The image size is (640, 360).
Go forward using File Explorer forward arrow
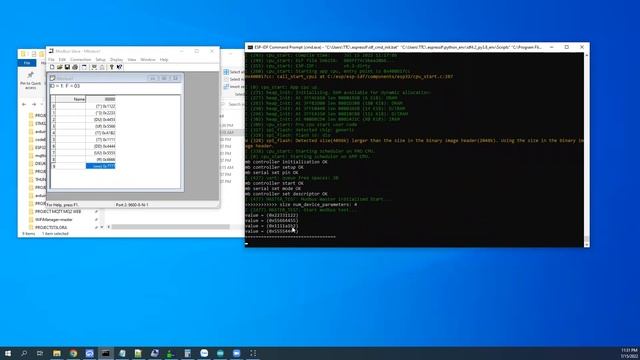pos(34,104)
